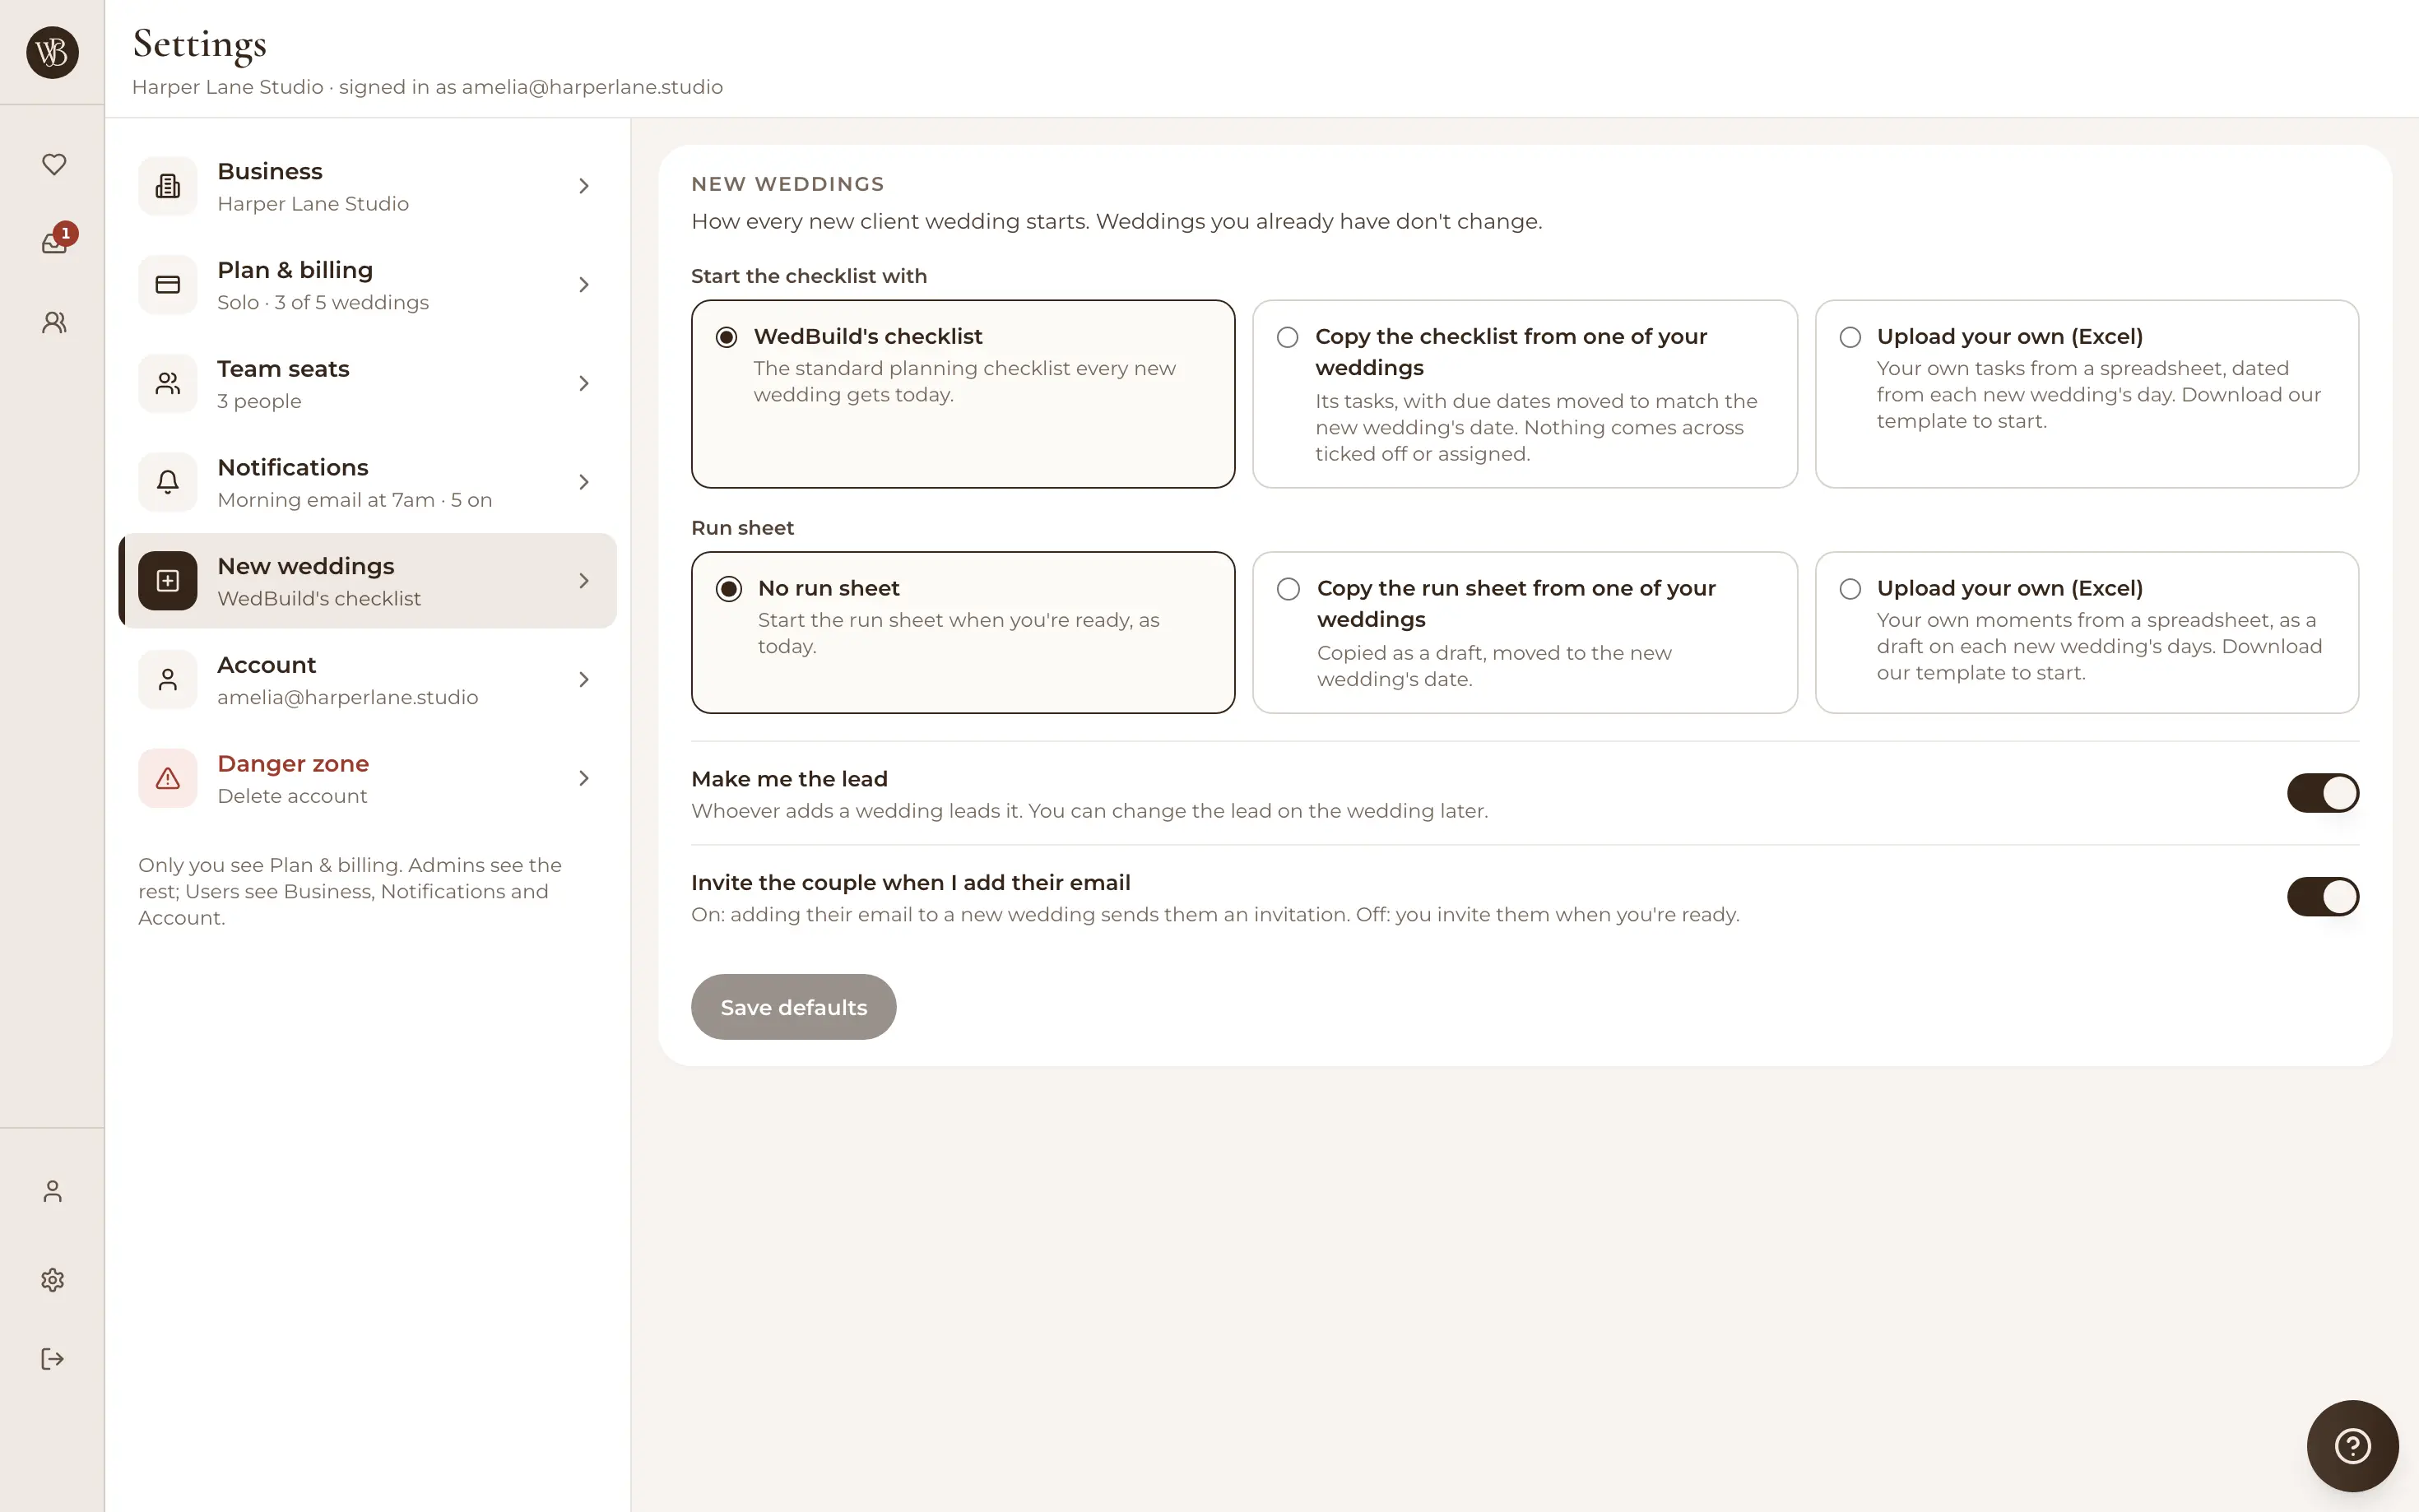Open the help question-mark bubble

[2352, 1445]
